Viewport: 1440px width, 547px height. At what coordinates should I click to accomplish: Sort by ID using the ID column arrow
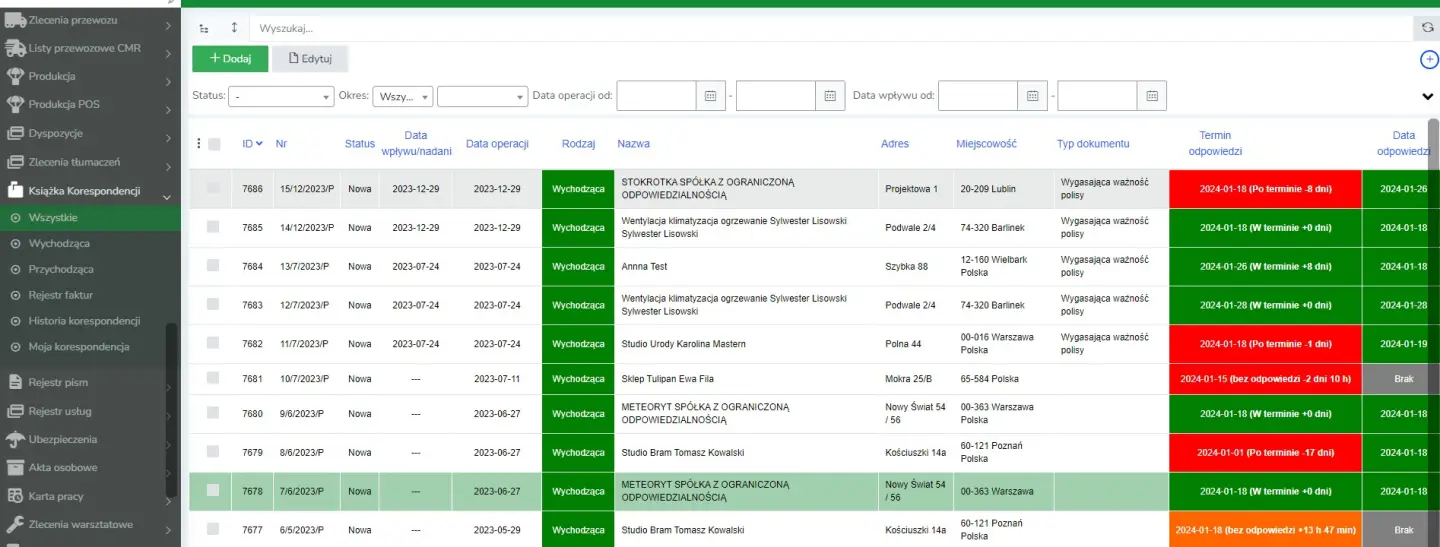(260, 144)
